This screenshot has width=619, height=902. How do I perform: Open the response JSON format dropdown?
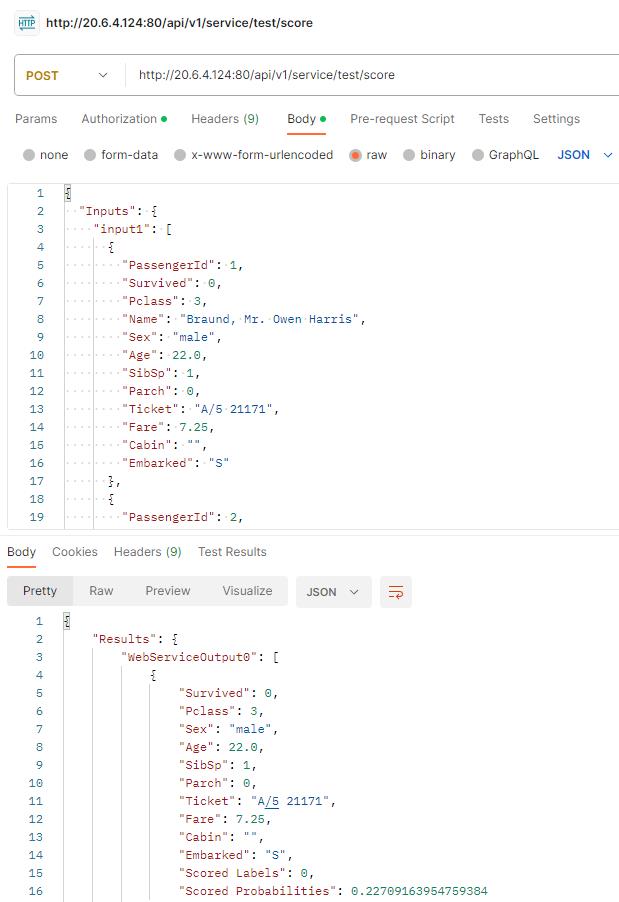pos(333,592)
